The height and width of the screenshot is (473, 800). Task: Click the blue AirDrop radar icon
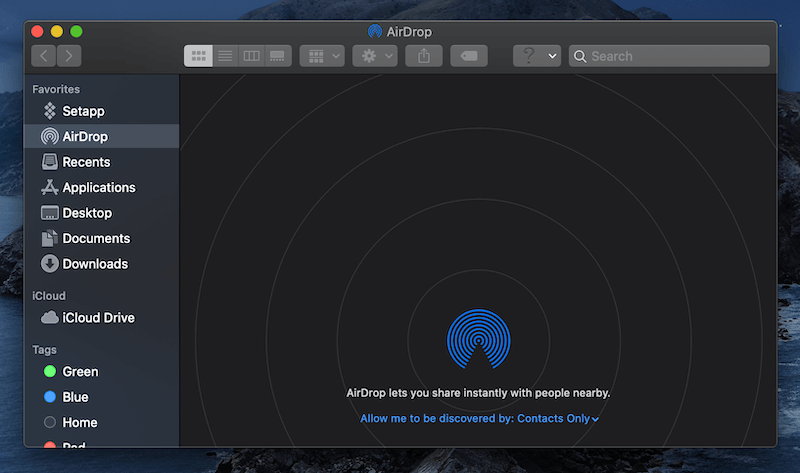click(479, 339)
